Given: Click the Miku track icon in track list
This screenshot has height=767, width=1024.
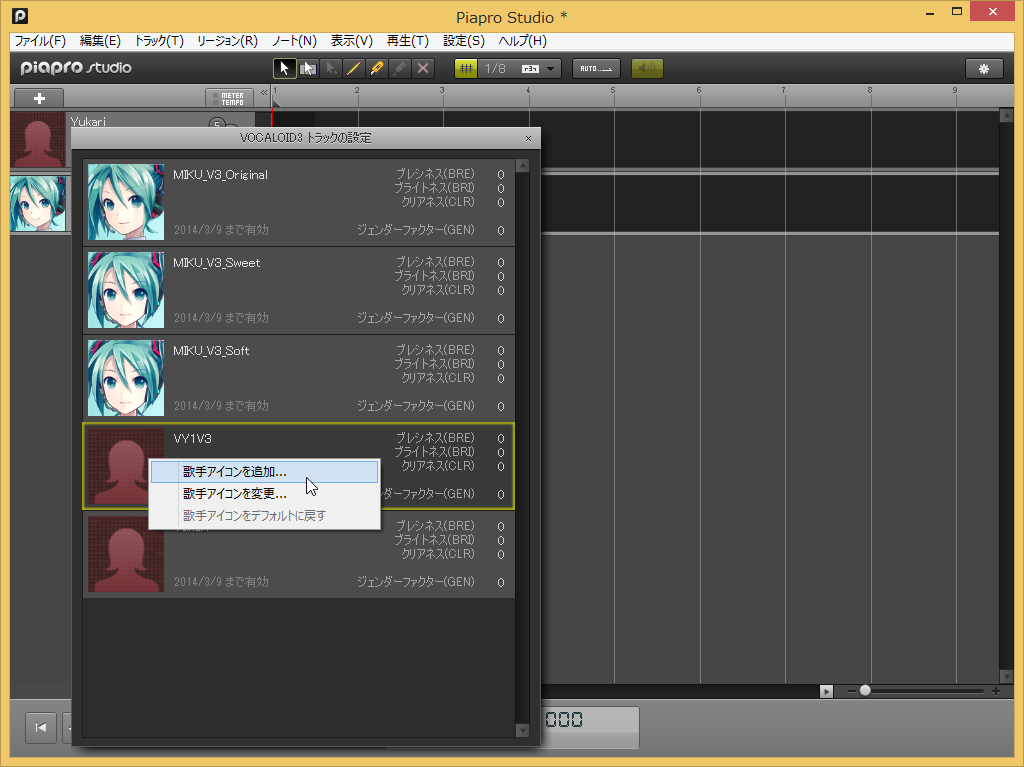Looking at the screenshot, I should (x=38, y=203).
